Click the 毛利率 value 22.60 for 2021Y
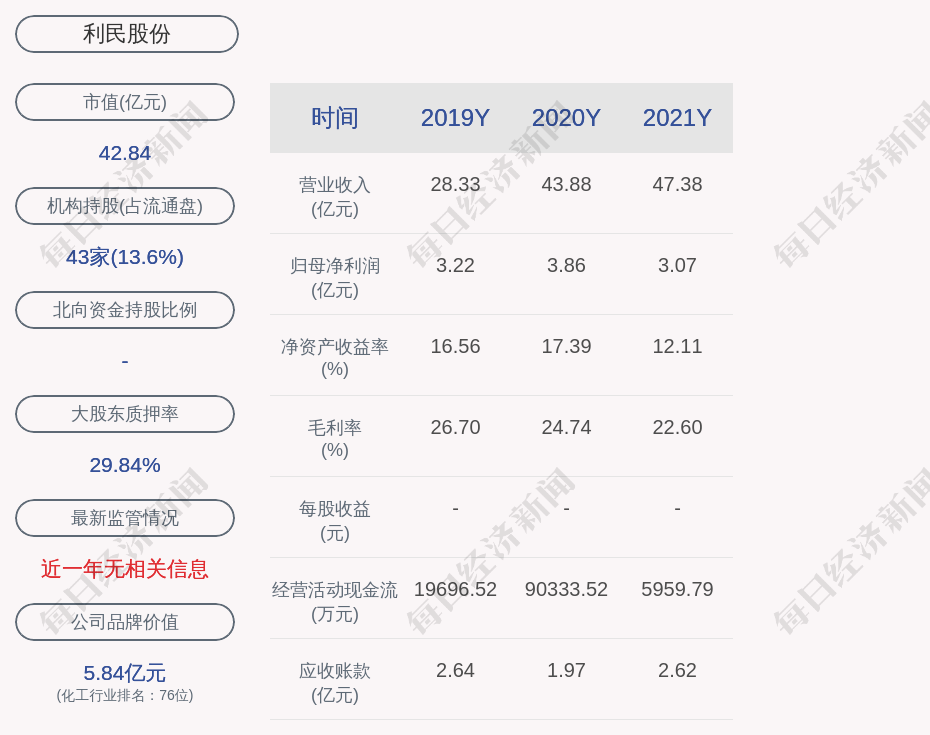Image resolution: width=930 pixels, height=735 pixels. click(677, 427)
